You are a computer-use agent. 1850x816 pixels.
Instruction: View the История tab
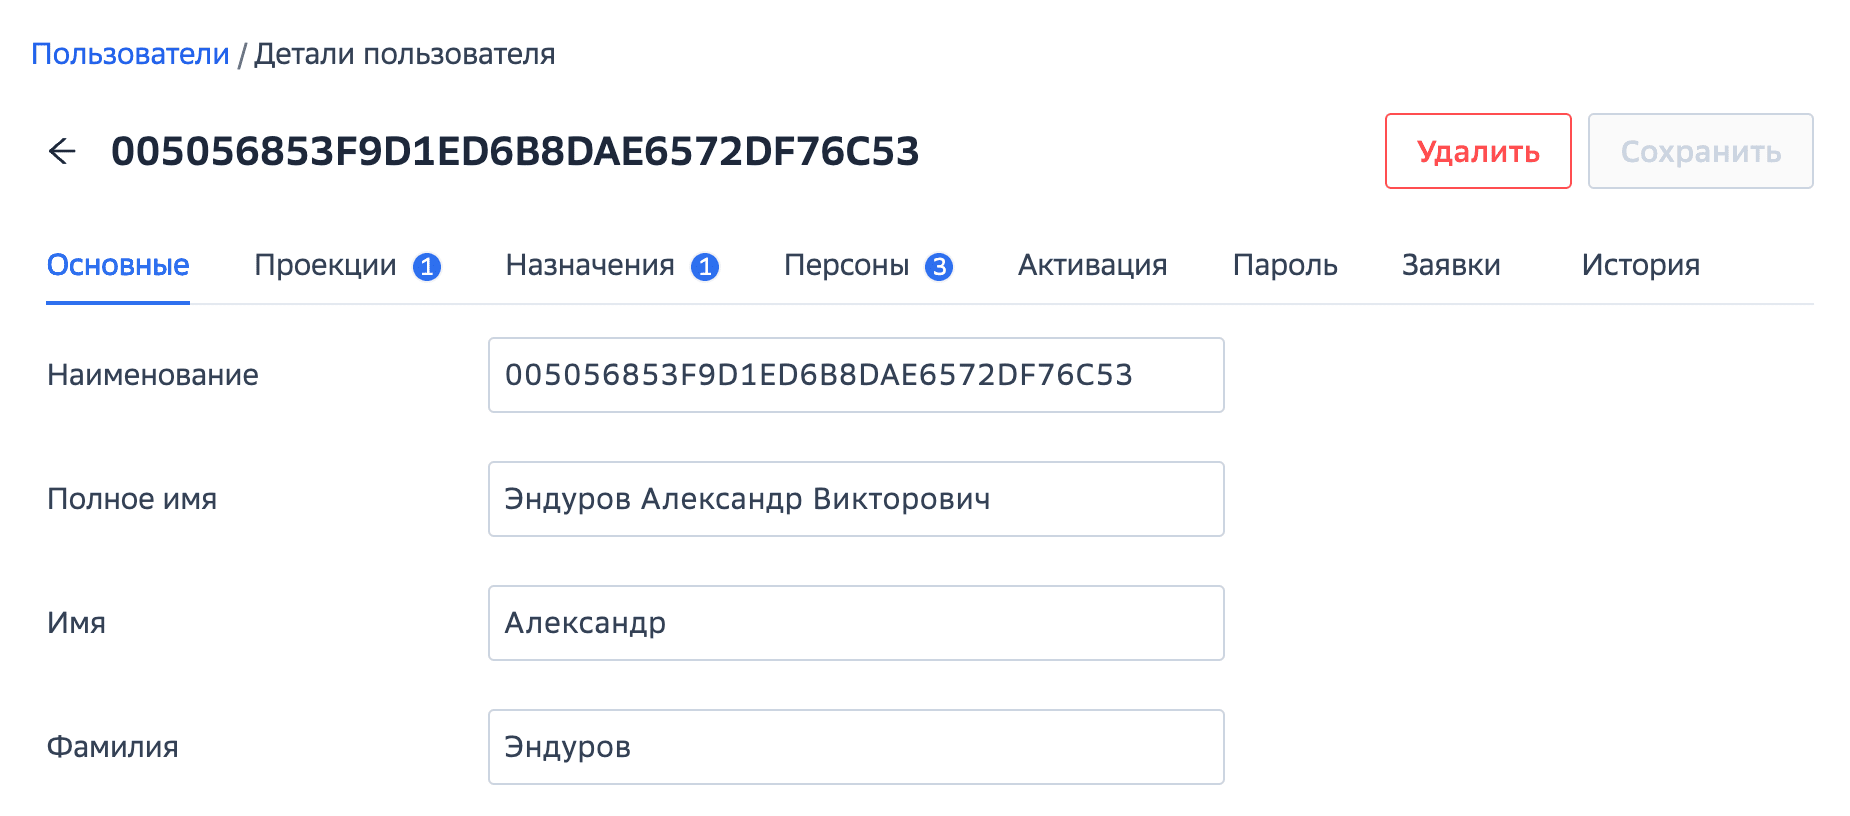click(x=1640, y=265)
